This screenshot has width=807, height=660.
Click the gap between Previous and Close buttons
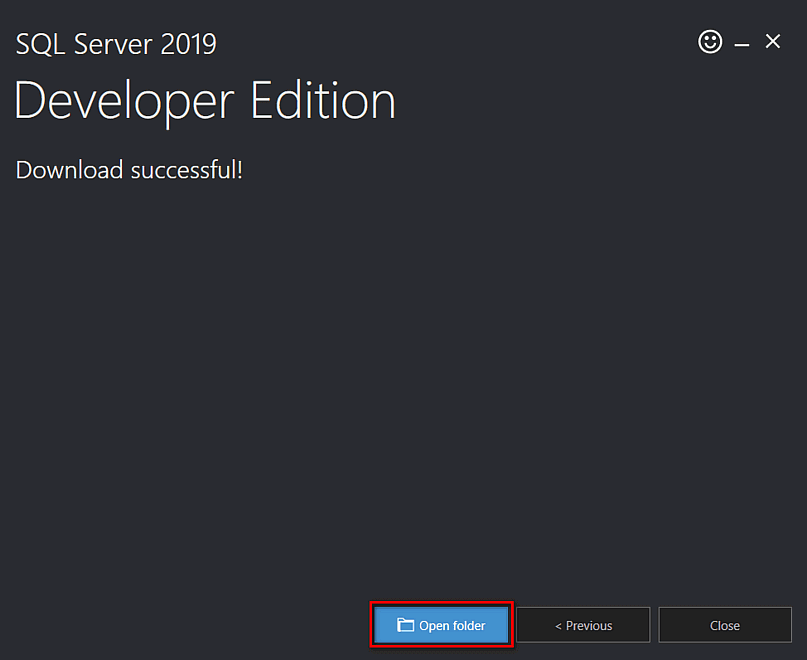point(654,625)
